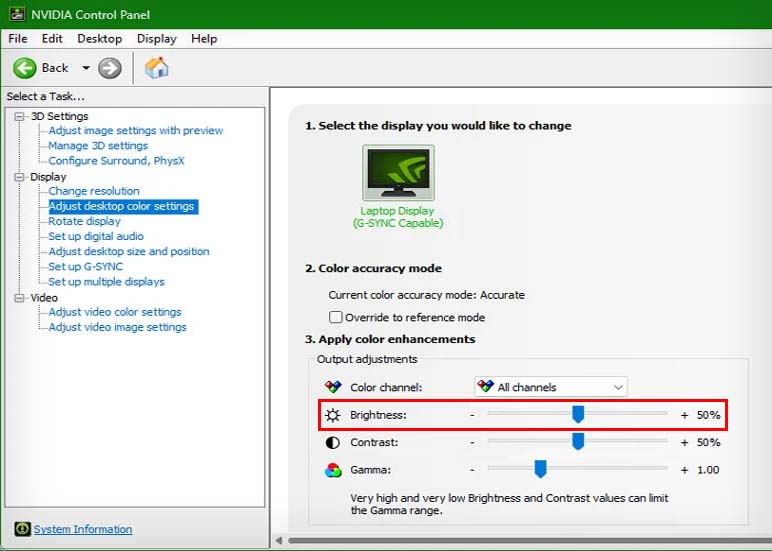Viewport: 772px width, 551px height.
Task: Click the Back button label
Action: pyautogui.click(x=55, y=68)
